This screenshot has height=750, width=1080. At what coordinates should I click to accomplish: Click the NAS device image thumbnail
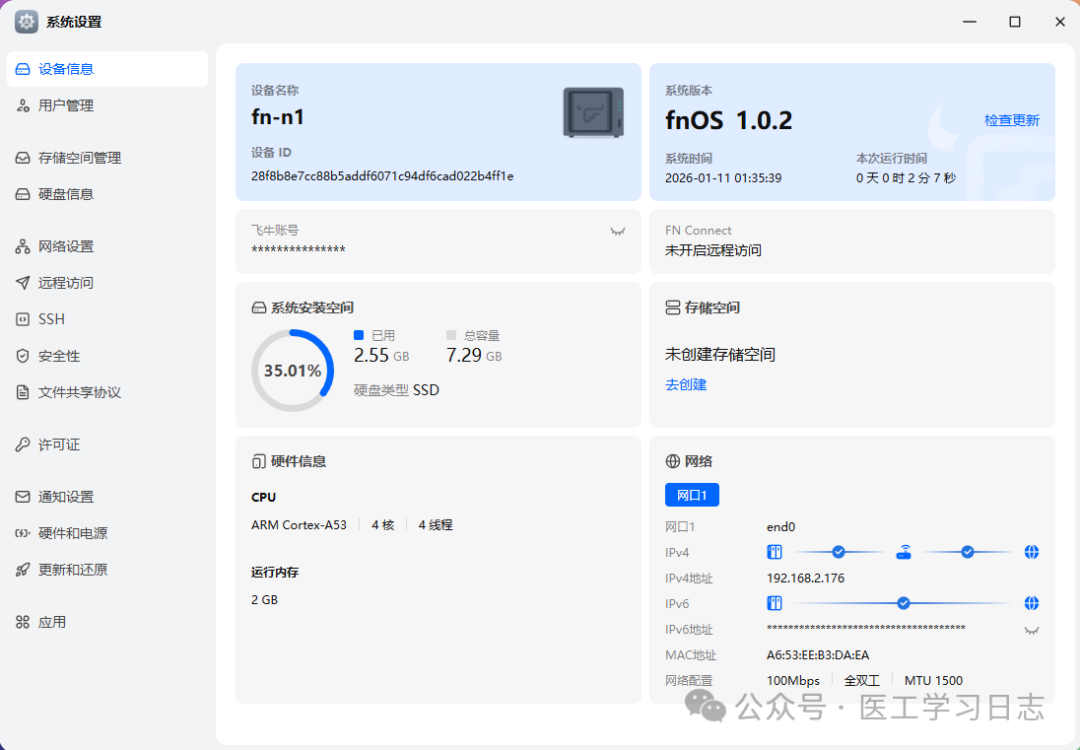(593, 113)
